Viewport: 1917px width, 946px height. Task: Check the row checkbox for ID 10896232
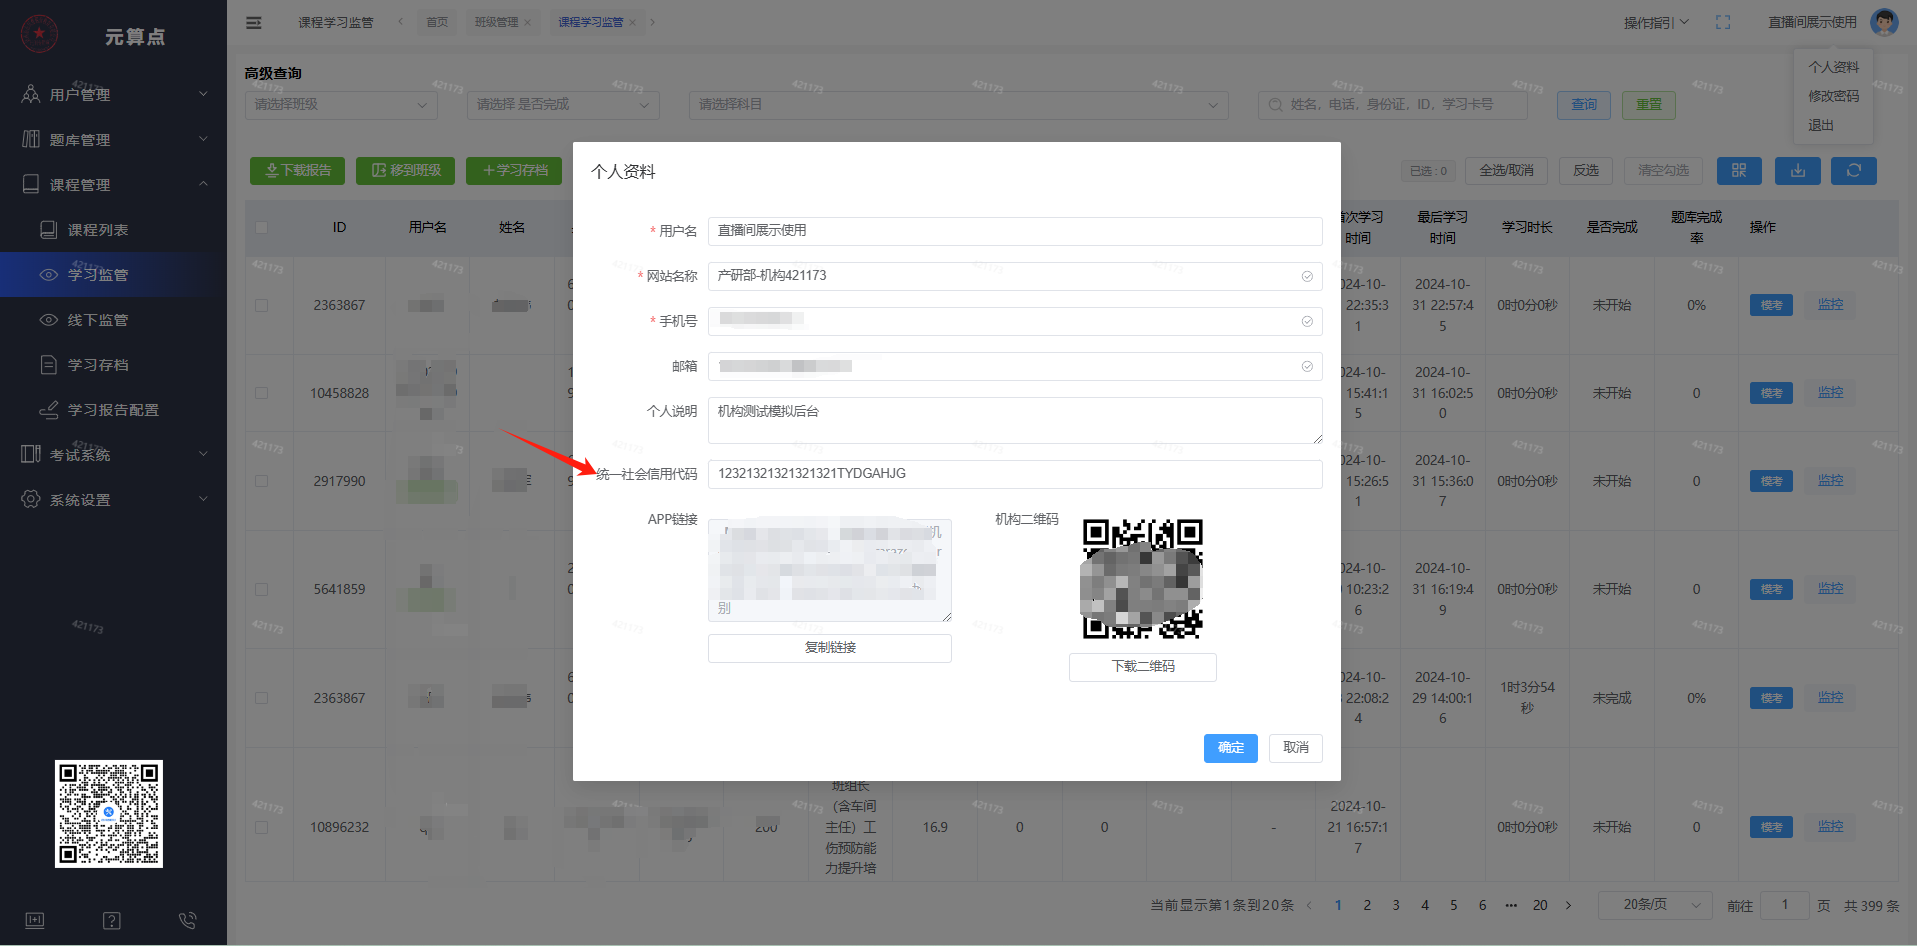pyautogui.click(x=261, y=827)
